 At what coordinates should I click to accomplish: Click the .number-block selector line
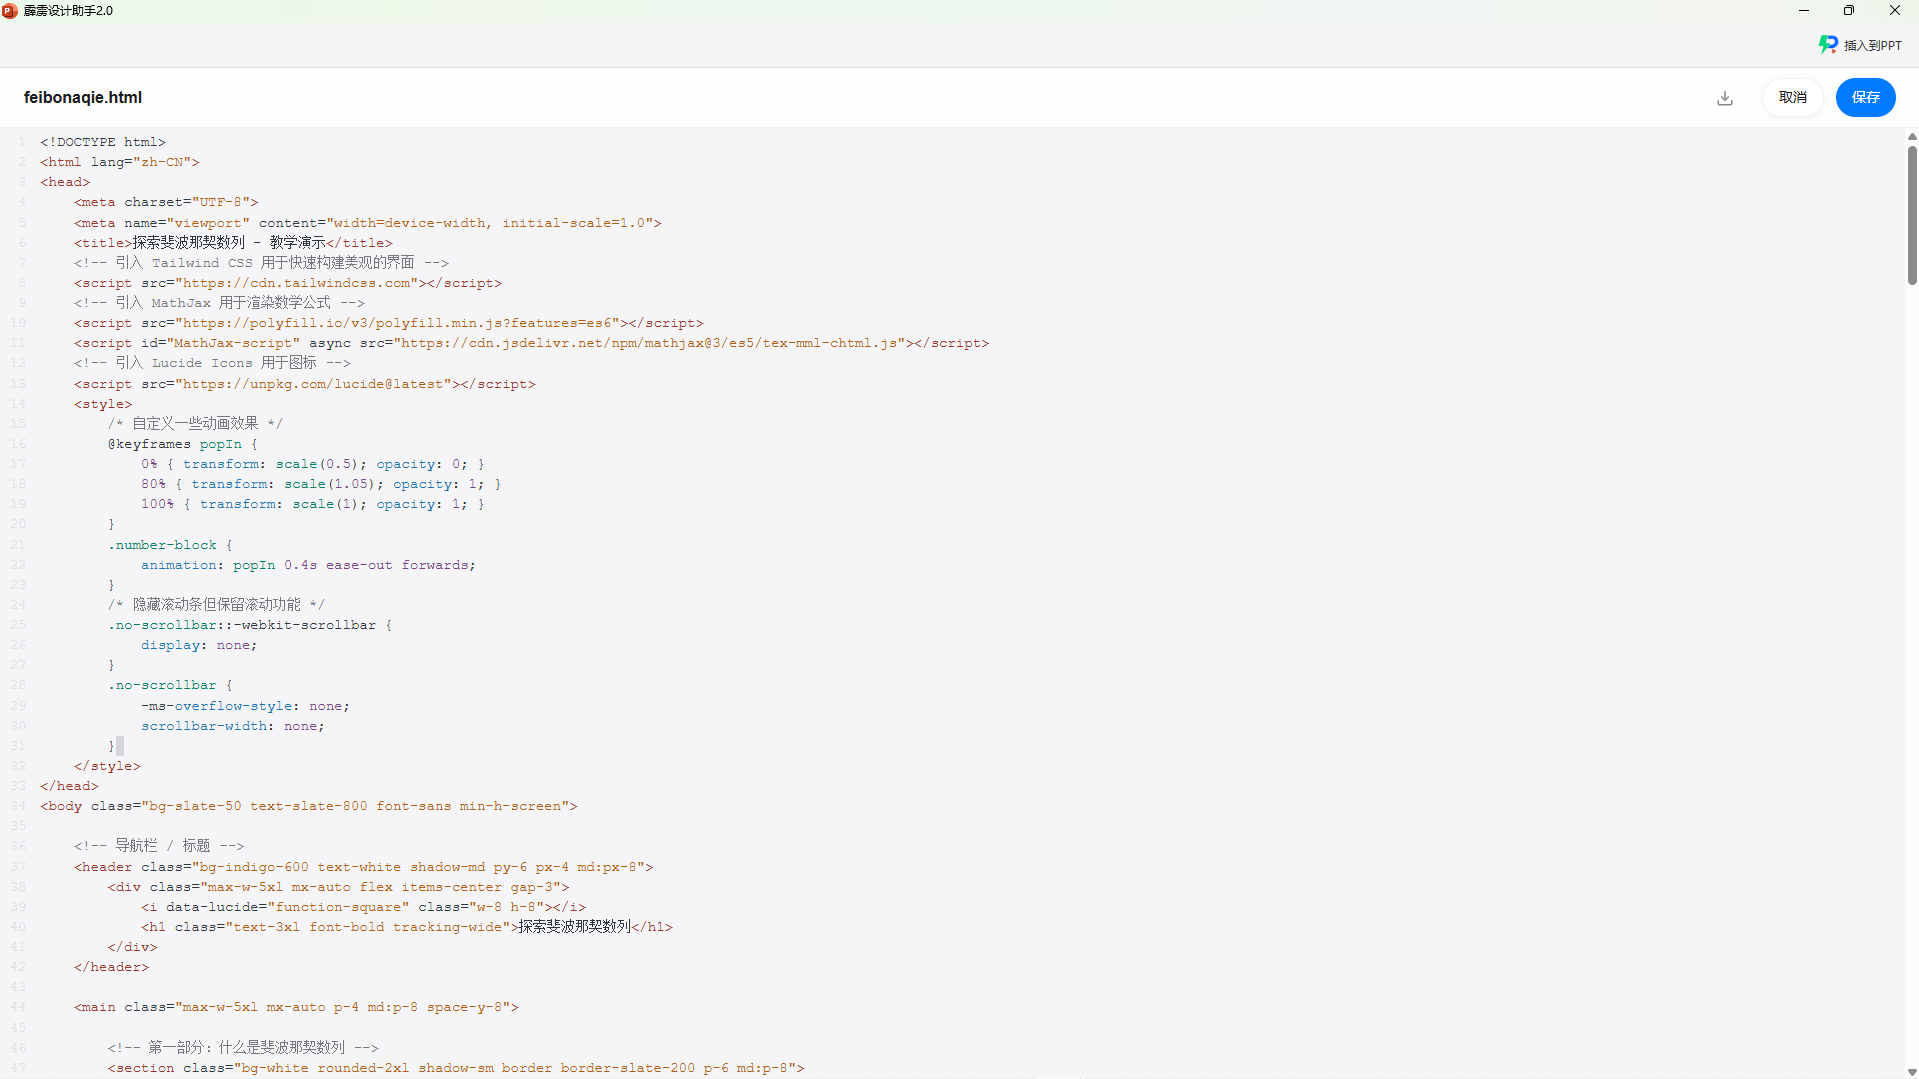170,545
